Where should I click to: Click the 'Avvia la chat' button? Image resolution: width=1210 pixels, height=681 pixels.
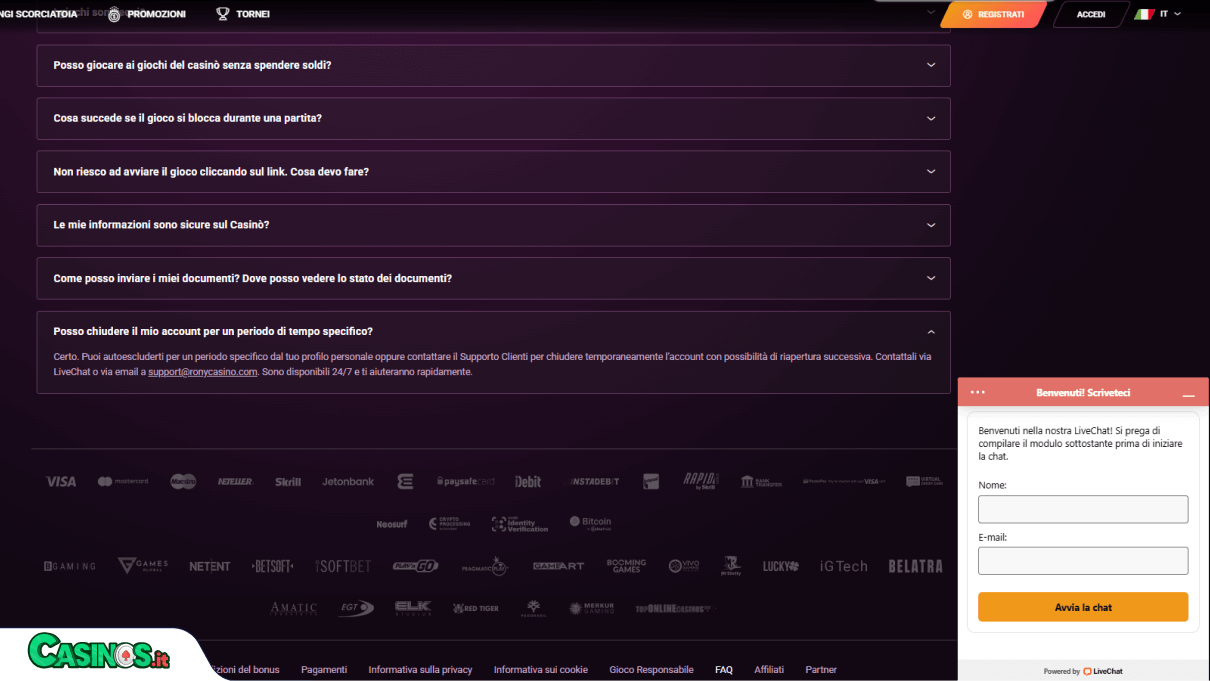1083,607
